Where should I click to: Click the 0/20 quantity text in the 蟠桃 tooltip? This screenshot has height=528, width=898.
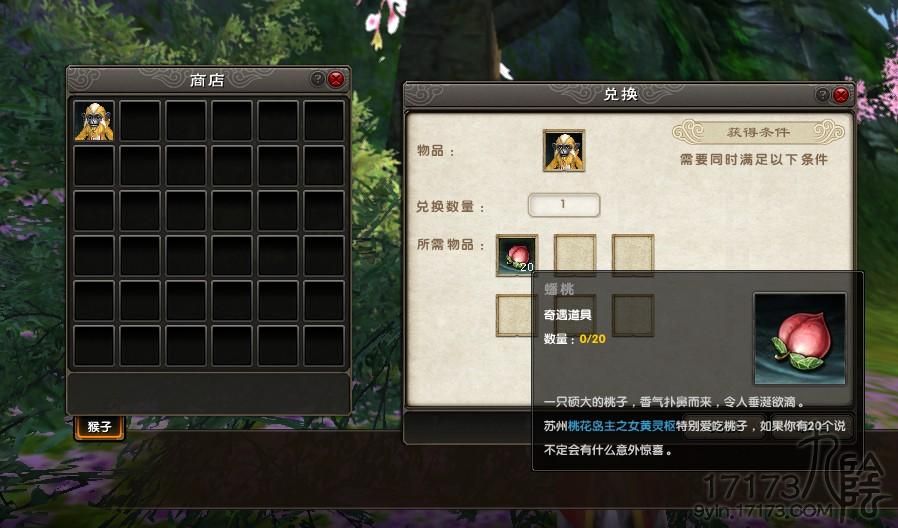point(592,339)
